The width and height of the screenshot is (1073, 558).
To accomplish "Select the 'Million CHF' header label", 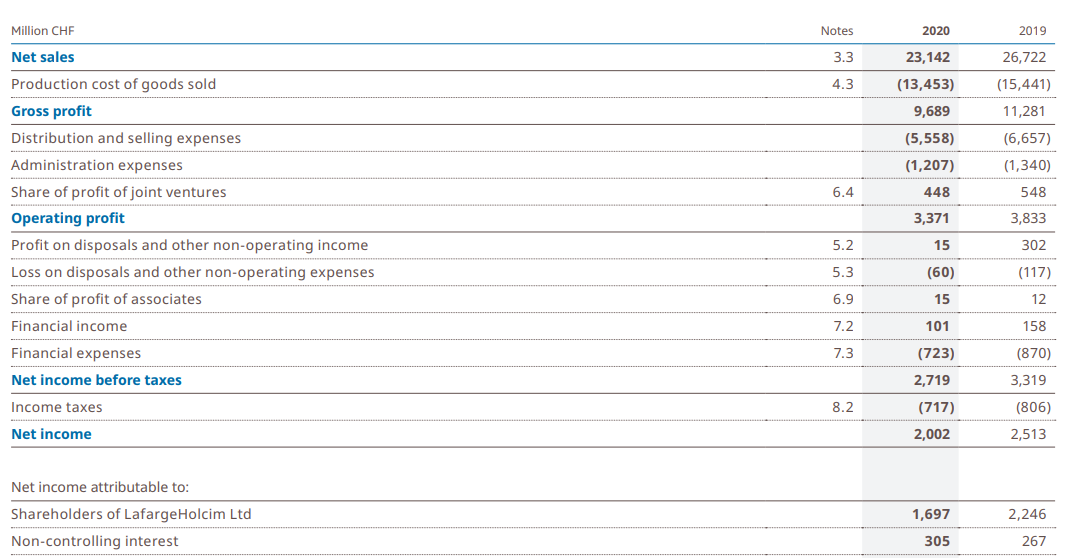I will click(x=42, y=31).
